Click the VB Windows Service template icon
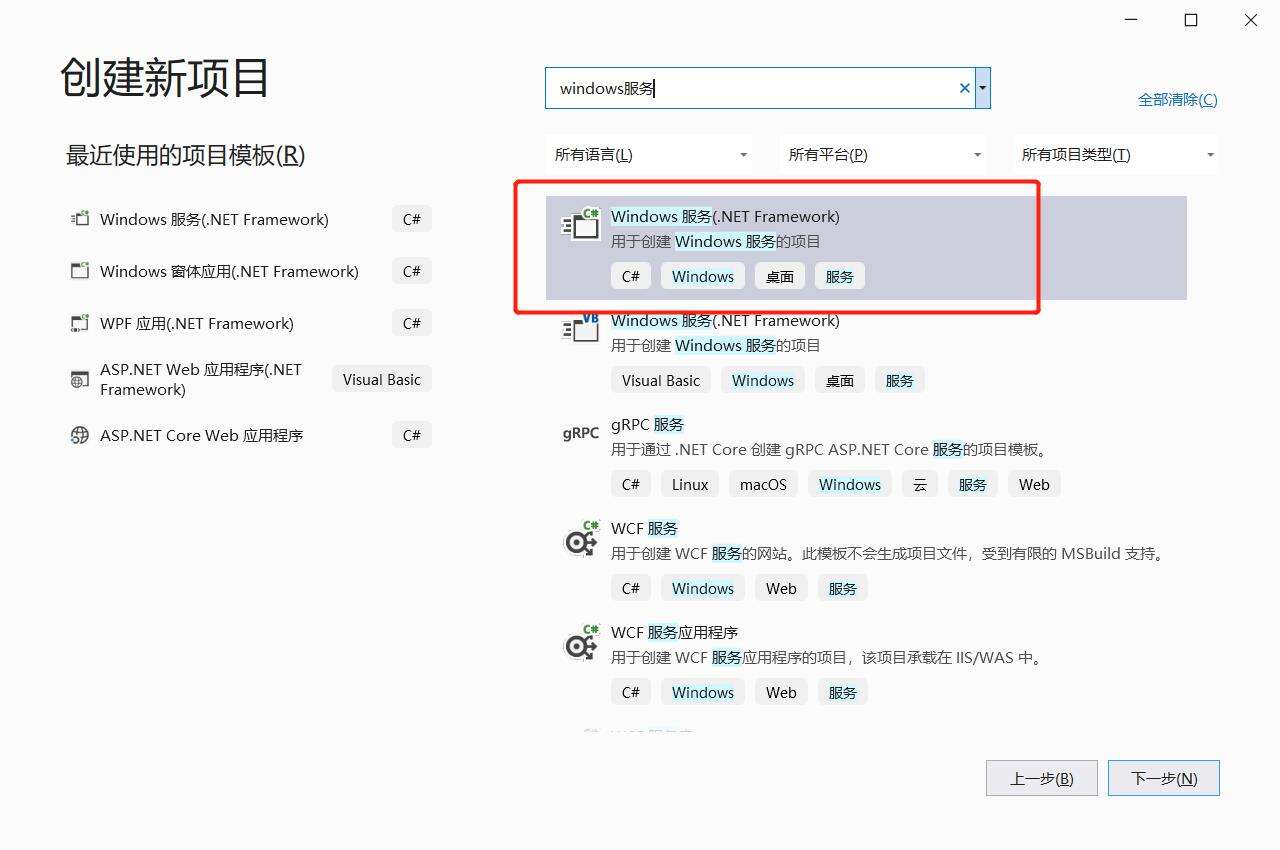 [x=580, y=328]
